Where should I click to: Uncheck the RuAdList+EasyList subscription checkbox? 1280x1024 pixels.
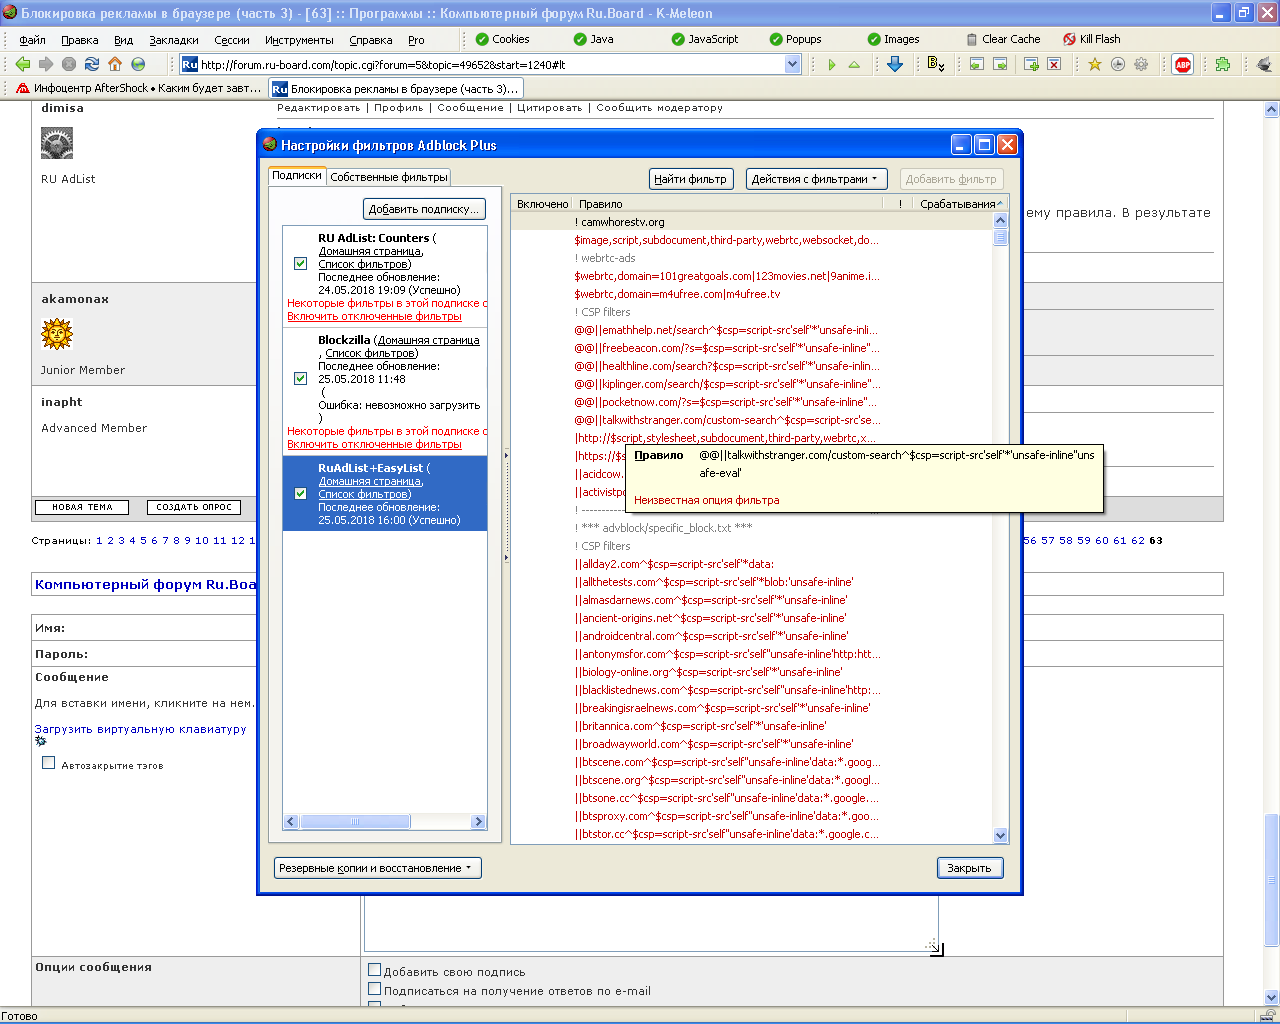tap(300, 493)
